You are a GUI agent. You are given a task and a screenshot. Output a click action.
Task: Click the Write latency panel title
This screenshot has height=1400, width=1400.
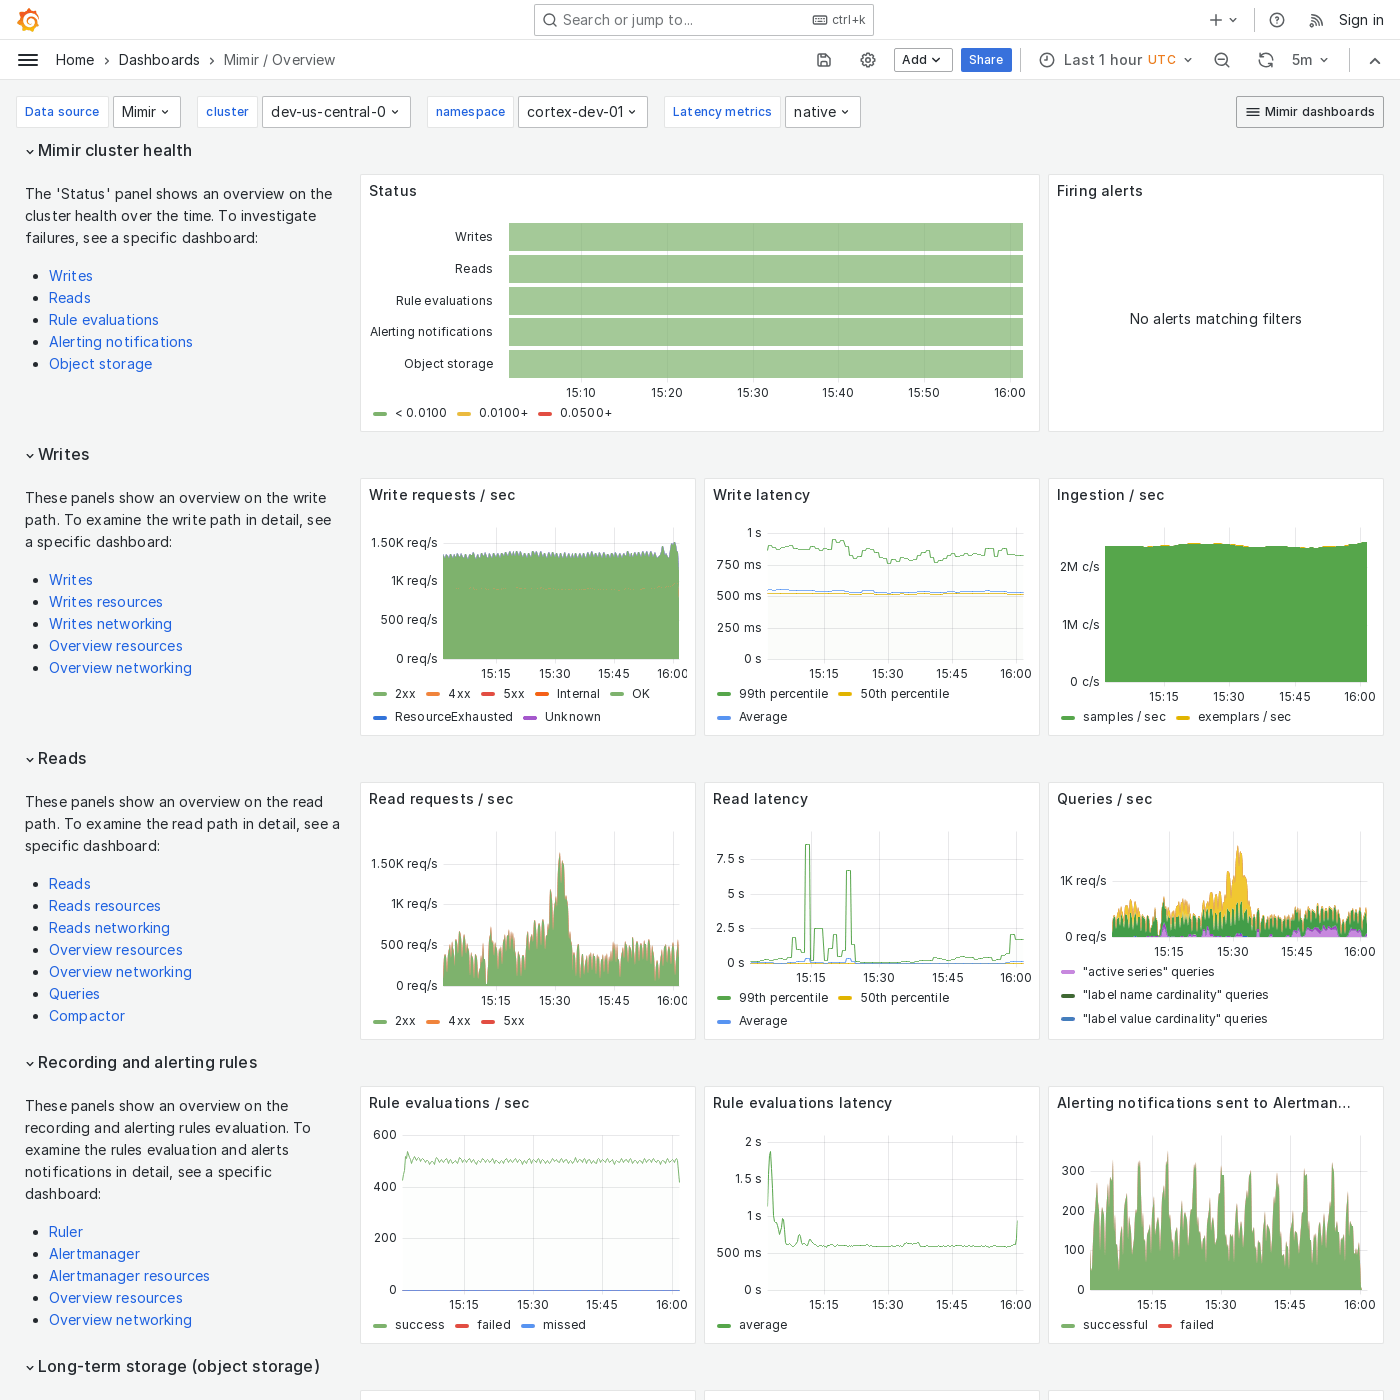[x=761, y=495]
